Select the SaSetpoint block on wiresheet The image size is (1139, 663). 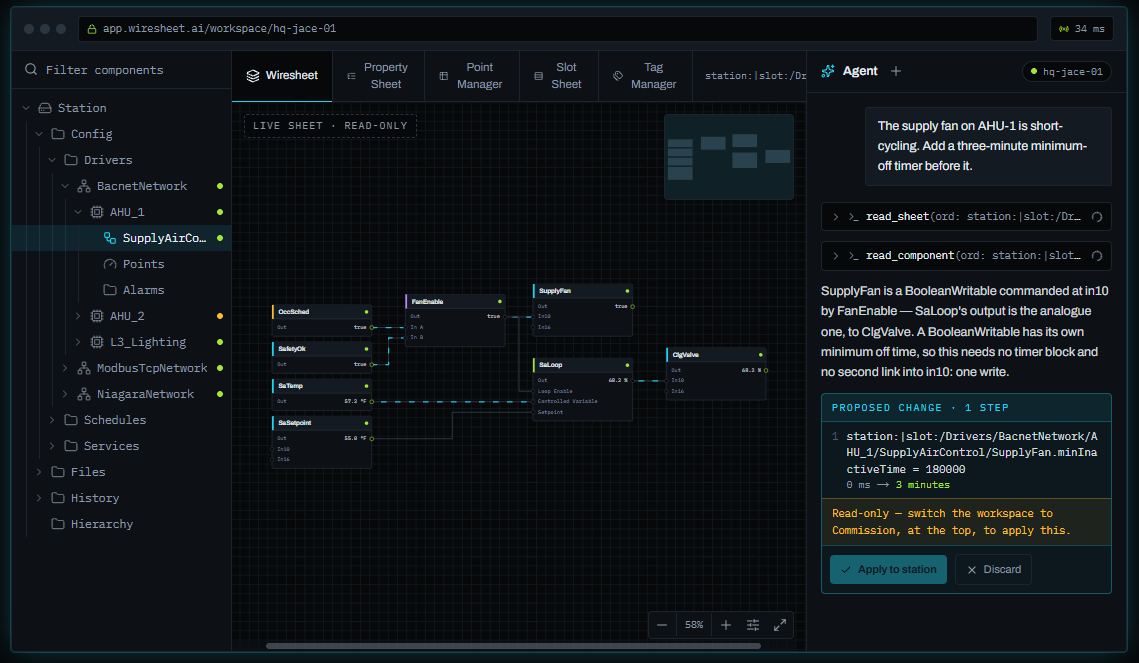pos(322,442)
